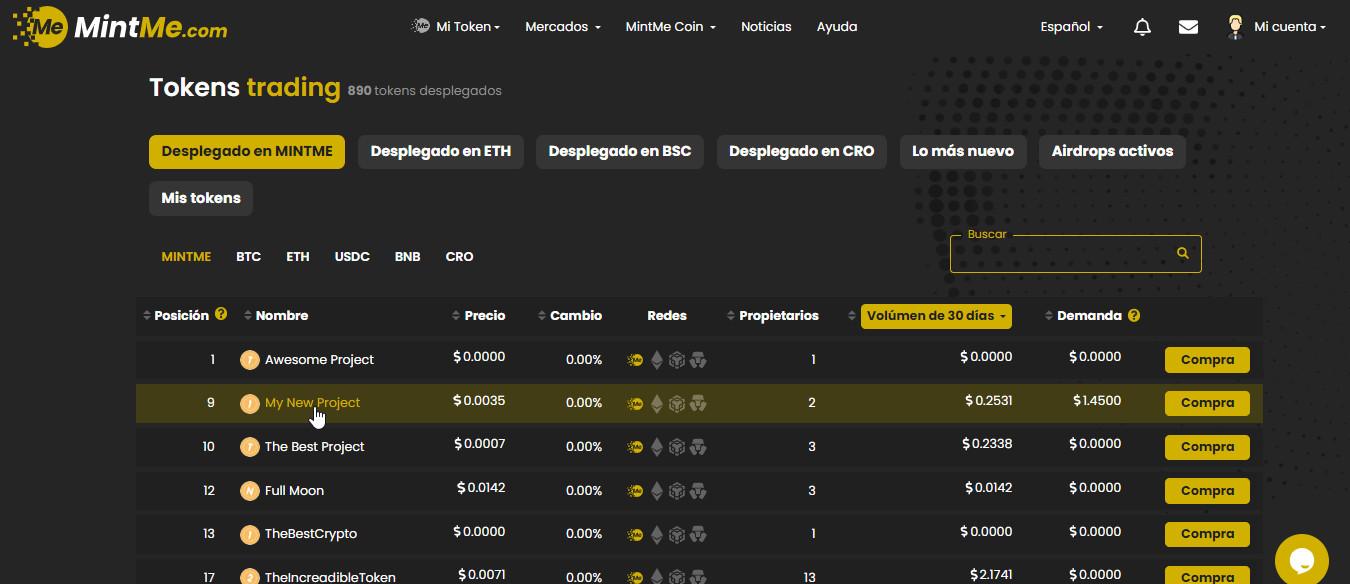
Task: Click the help icon beside Posición
Action: tap(221, 314)
